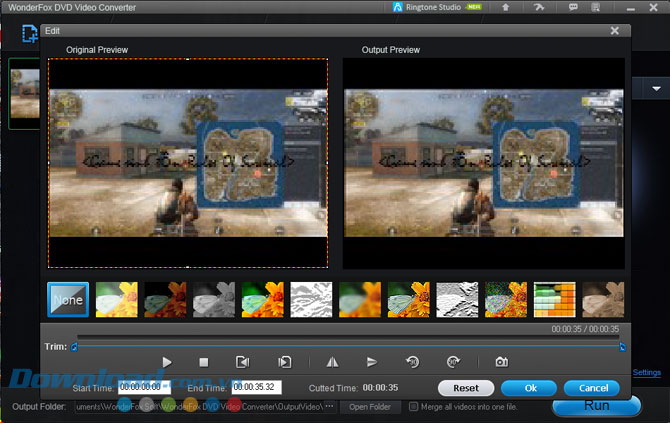Viewport: 670px width, 423px height.
Task: Click the Reset button
Action: pyautogui.click(x=466, y=388)
